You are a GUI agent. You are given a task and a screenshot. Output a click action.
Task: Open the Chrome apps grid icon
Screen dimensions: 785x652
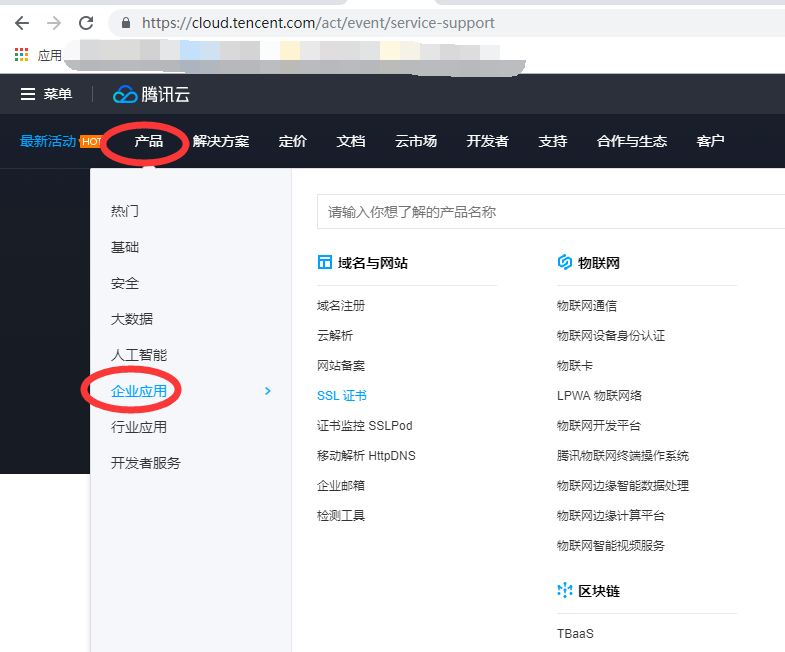[21, 55]
